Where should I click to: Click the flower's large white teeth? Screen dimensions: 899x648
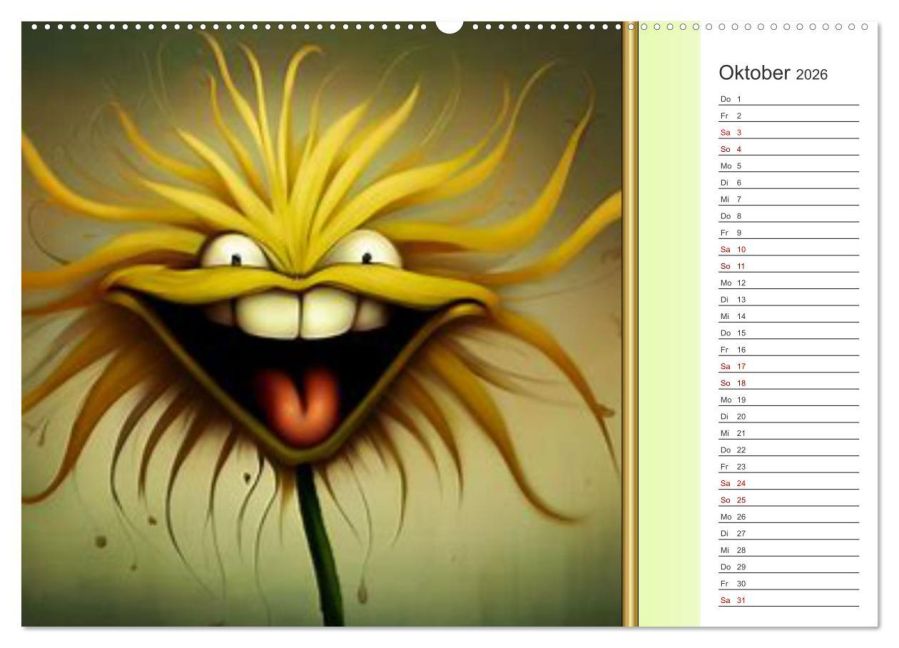pos(300,313)
